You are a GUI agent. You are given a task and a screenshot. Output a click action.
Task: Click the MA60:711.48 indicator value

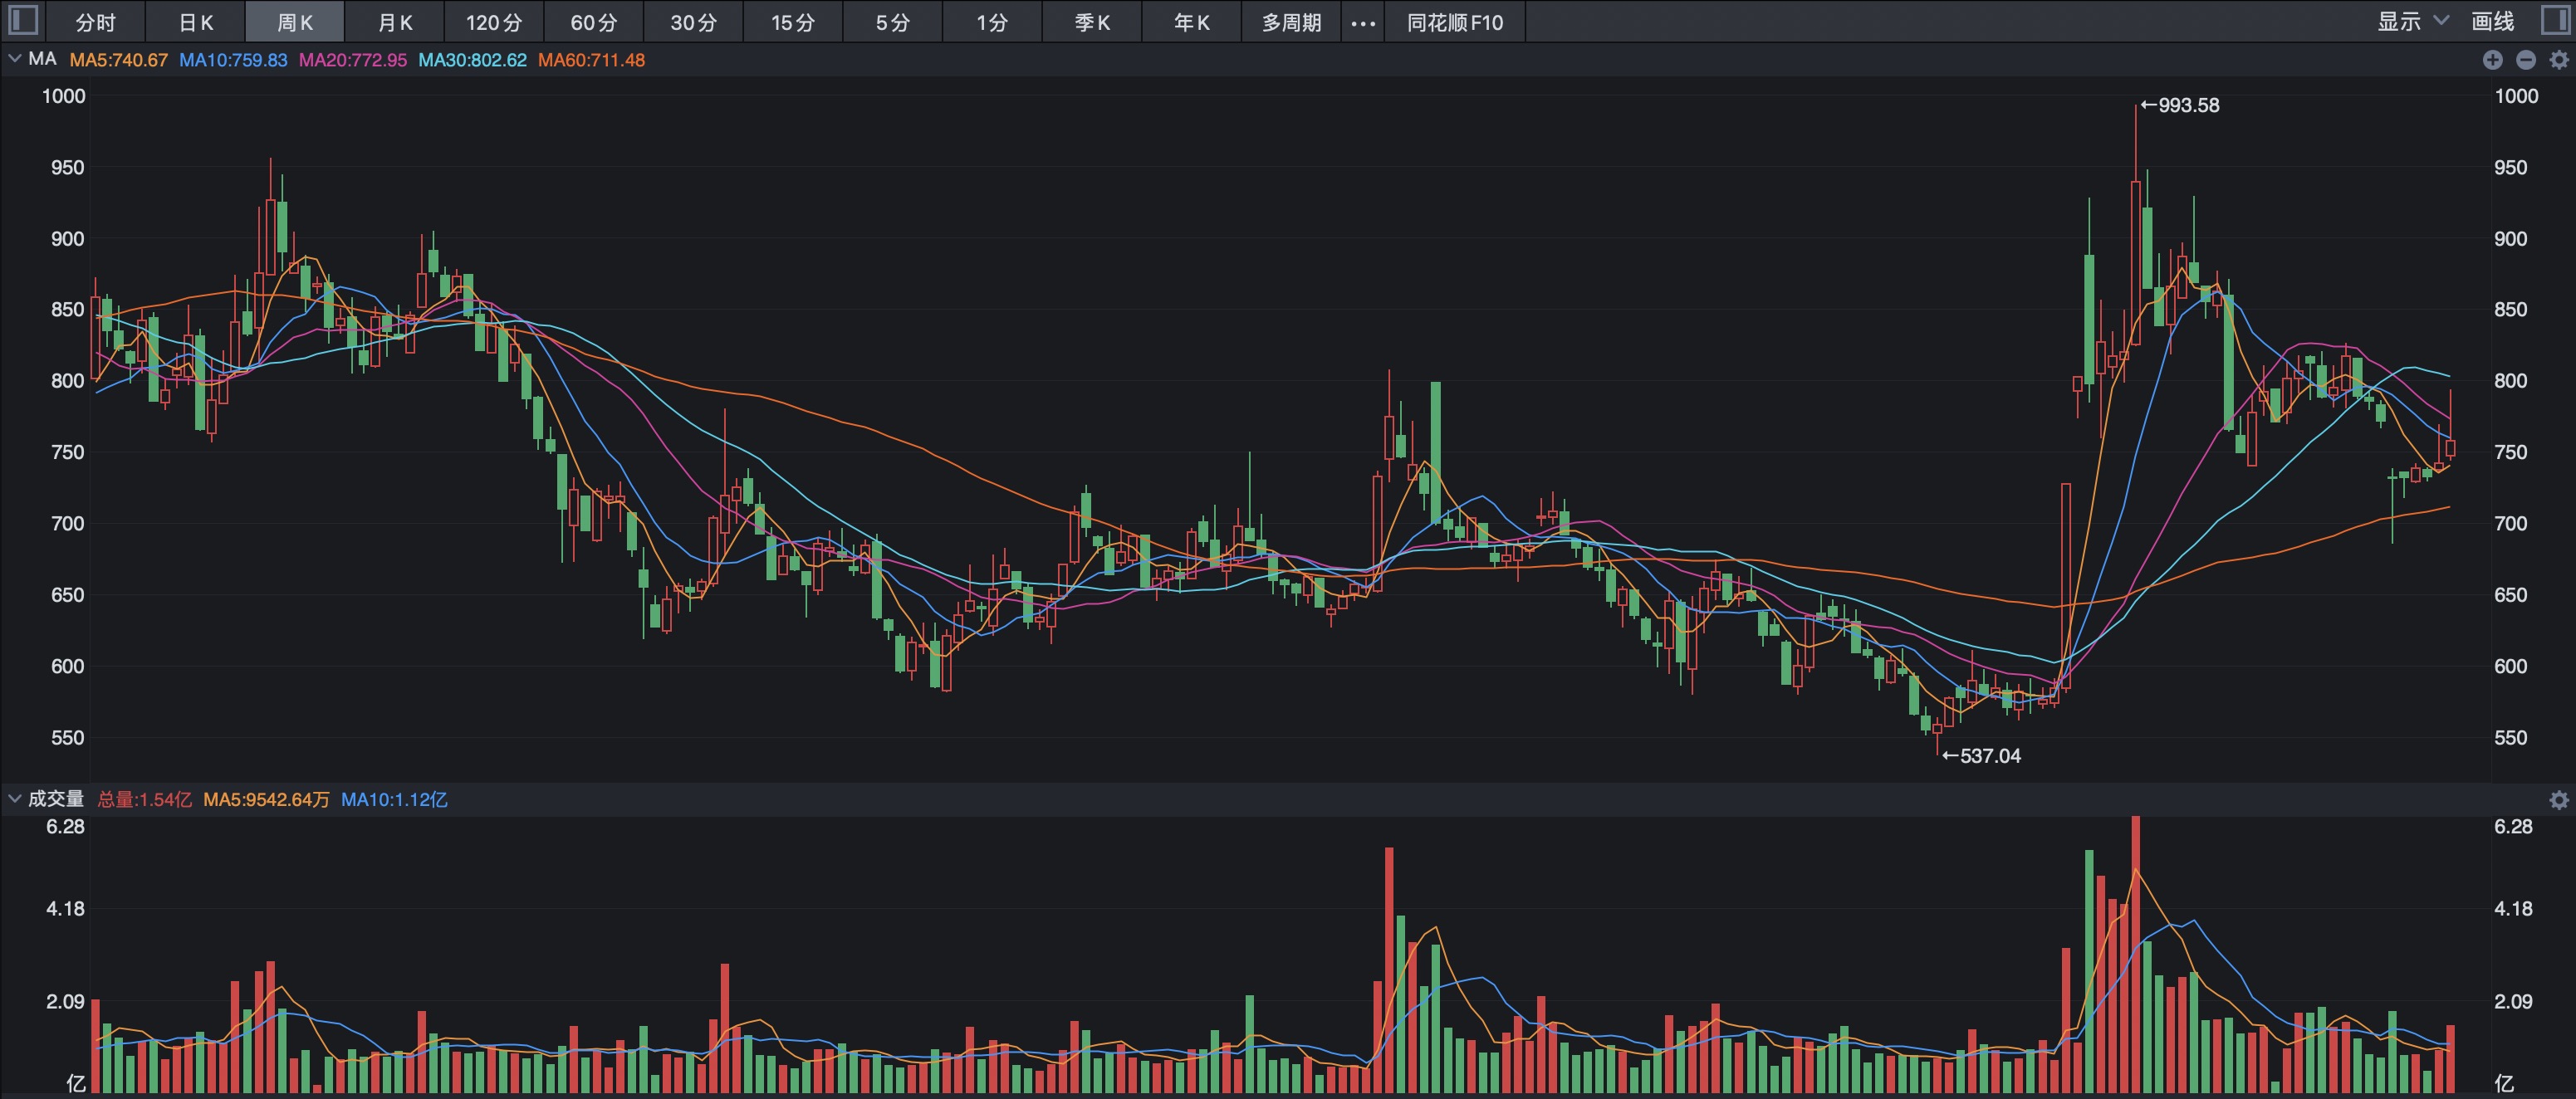point(591,60)
